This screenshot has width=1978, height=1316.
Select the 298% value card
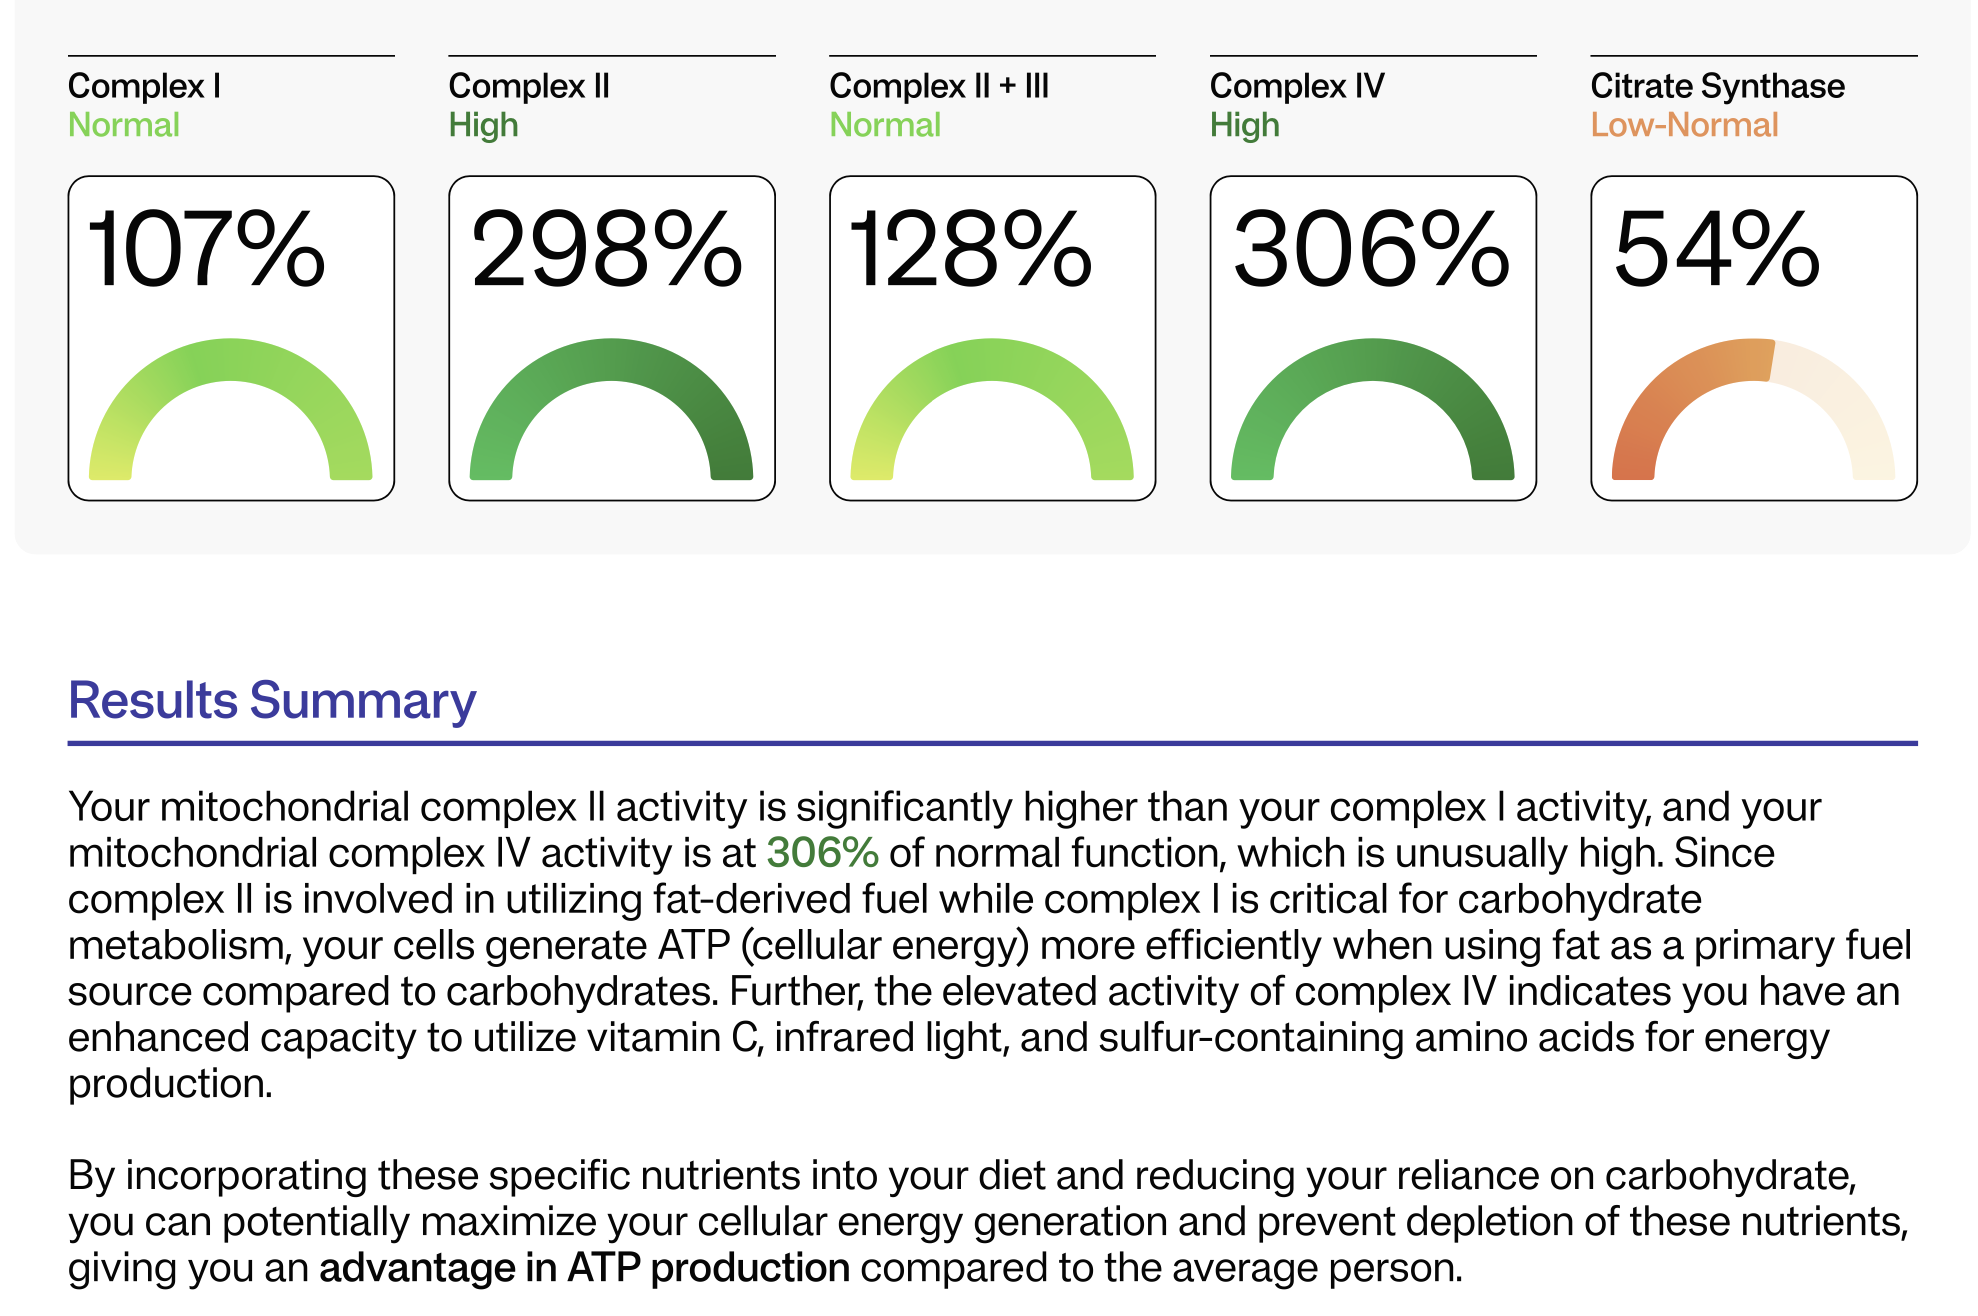pos(612,338)
